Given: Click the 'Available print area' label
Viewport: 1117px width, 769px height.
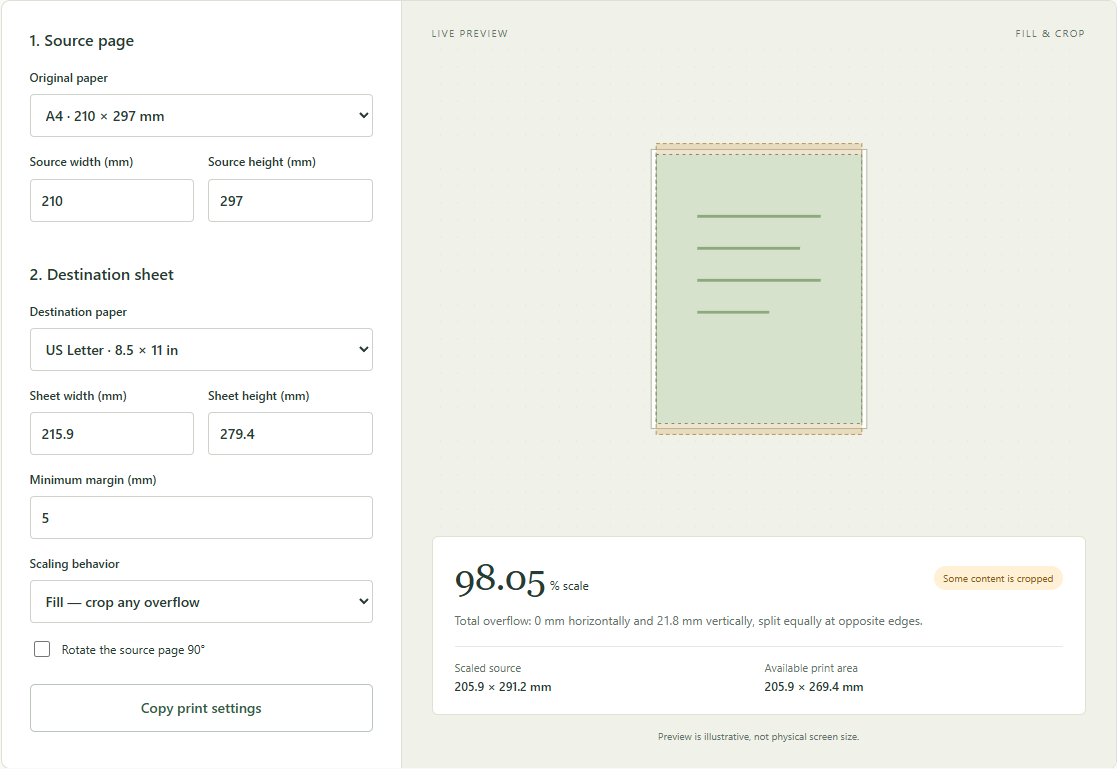Looking at the screenshot, I should tap(811, 668).
